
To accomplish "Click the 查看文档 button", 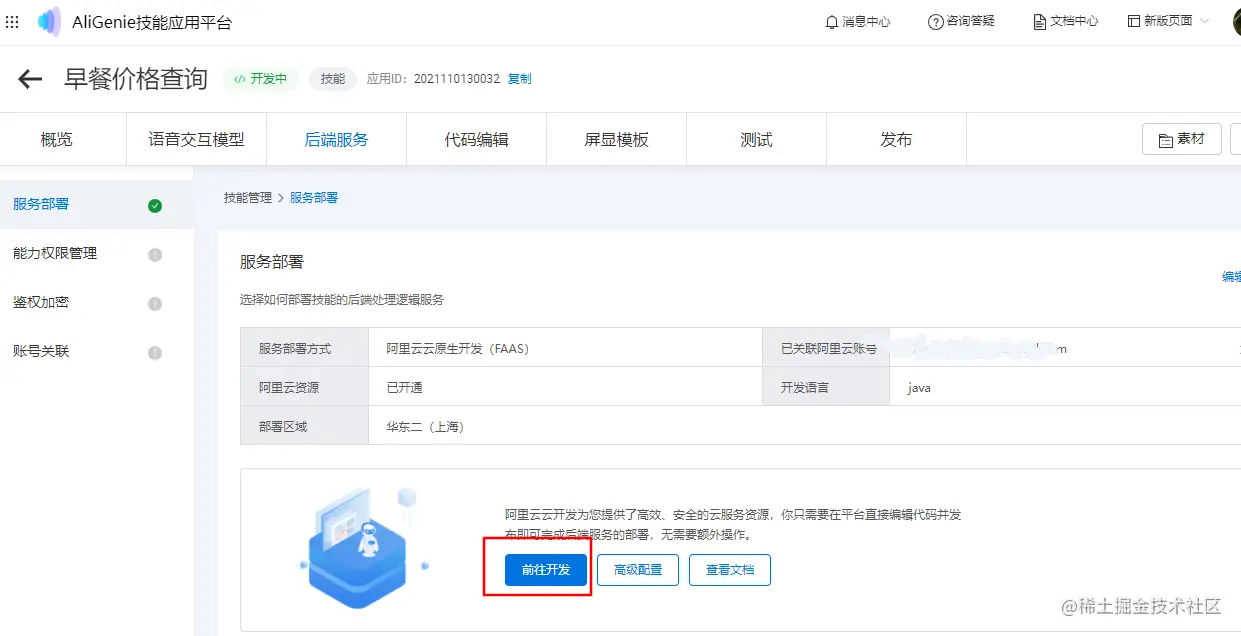I will pos(730,569).
